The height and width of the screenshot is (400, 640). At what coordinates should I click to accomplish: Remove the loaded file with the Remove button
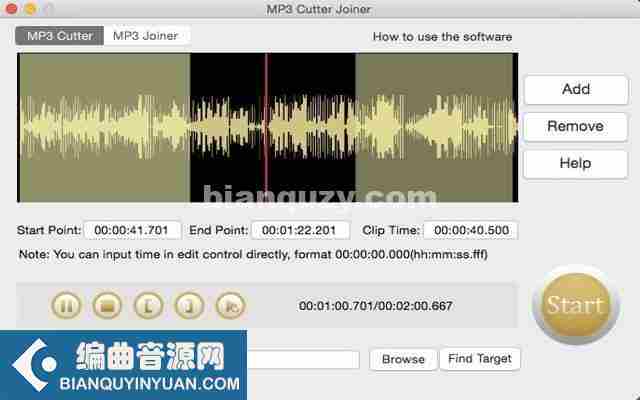point(576,127)
